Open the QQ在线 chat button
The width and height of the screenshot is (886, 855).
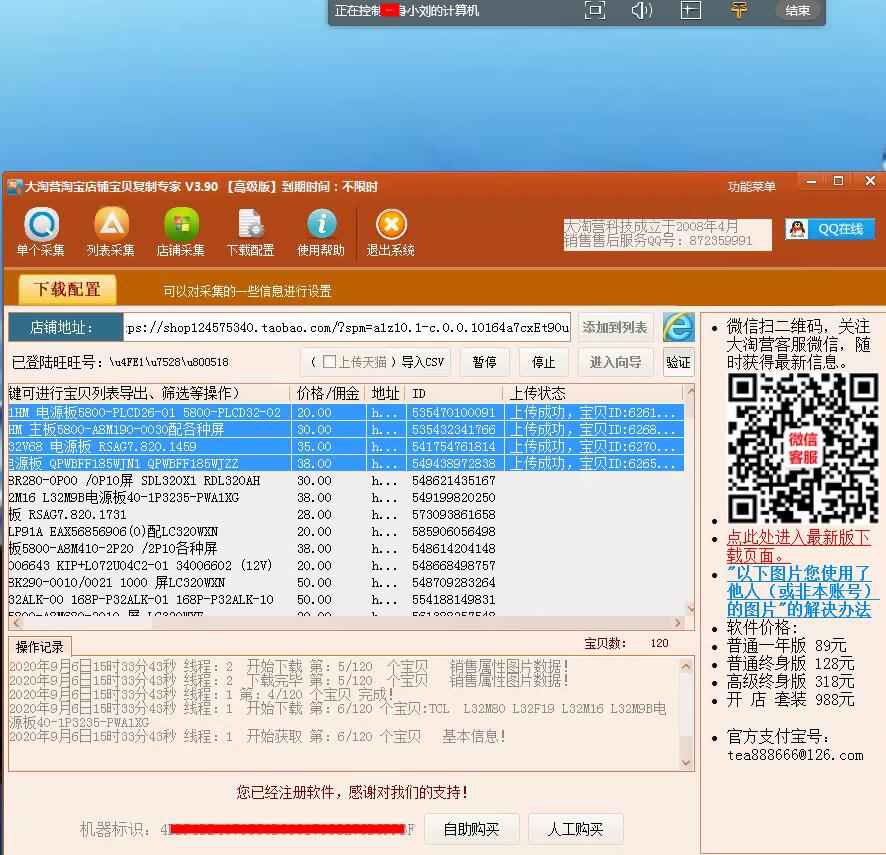[x=830, y=229]
